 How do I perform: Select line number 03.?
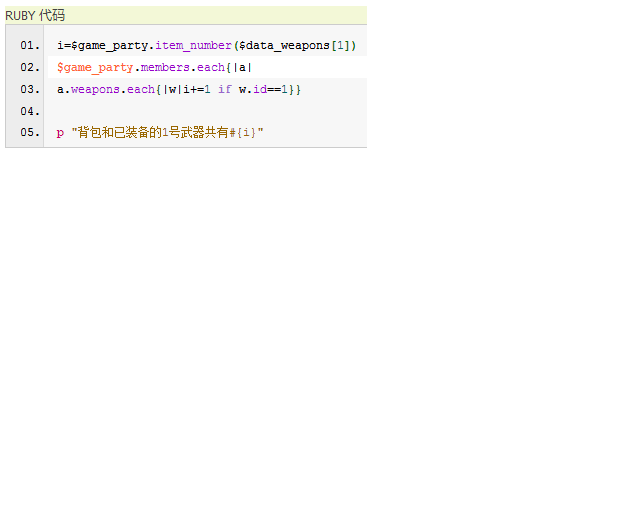(x=30, y=89)
